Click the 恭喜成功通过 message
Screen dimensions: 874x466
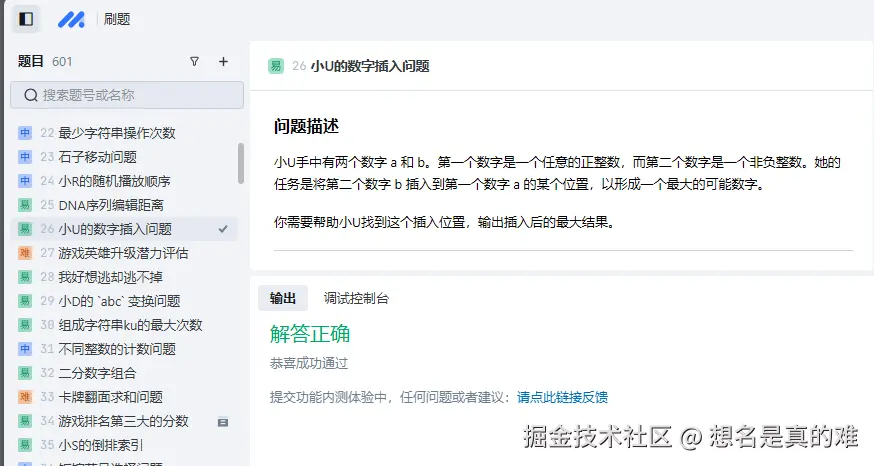(309, 363)
